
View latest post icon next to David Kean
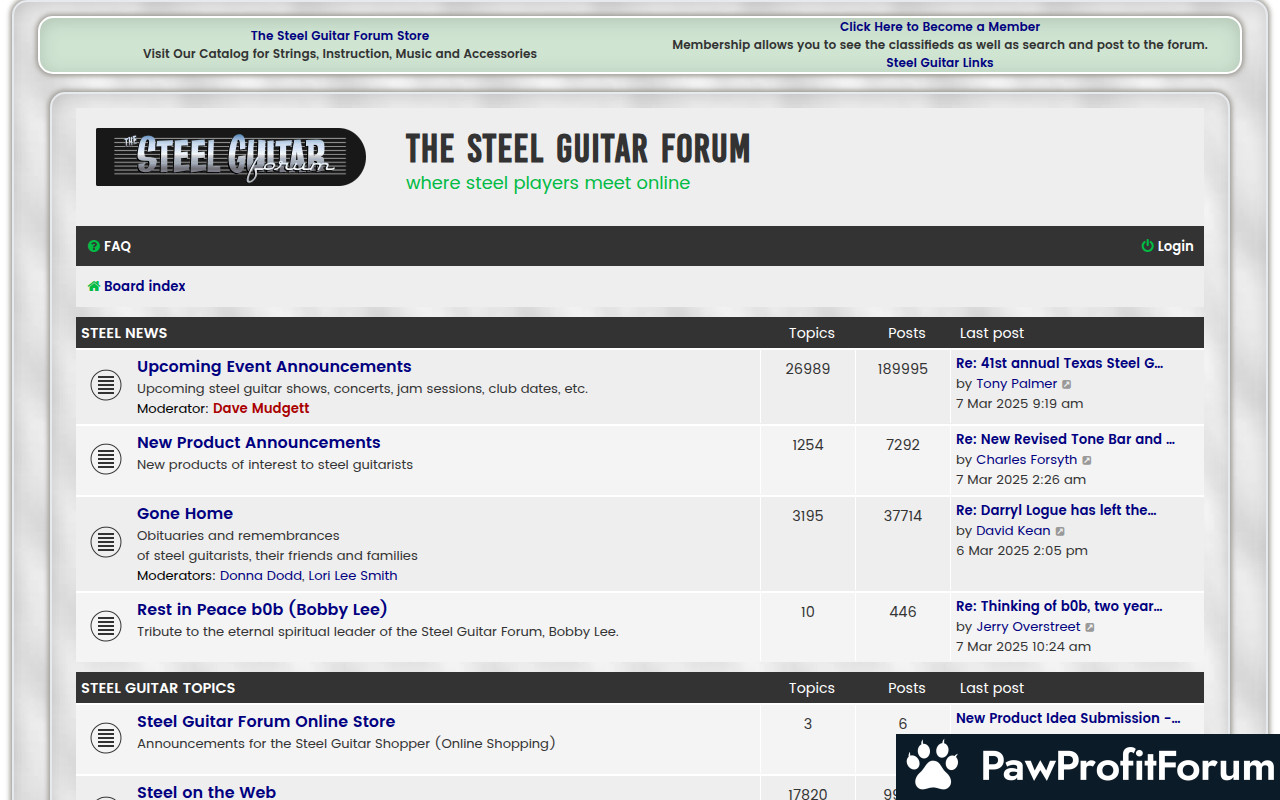1060,531
